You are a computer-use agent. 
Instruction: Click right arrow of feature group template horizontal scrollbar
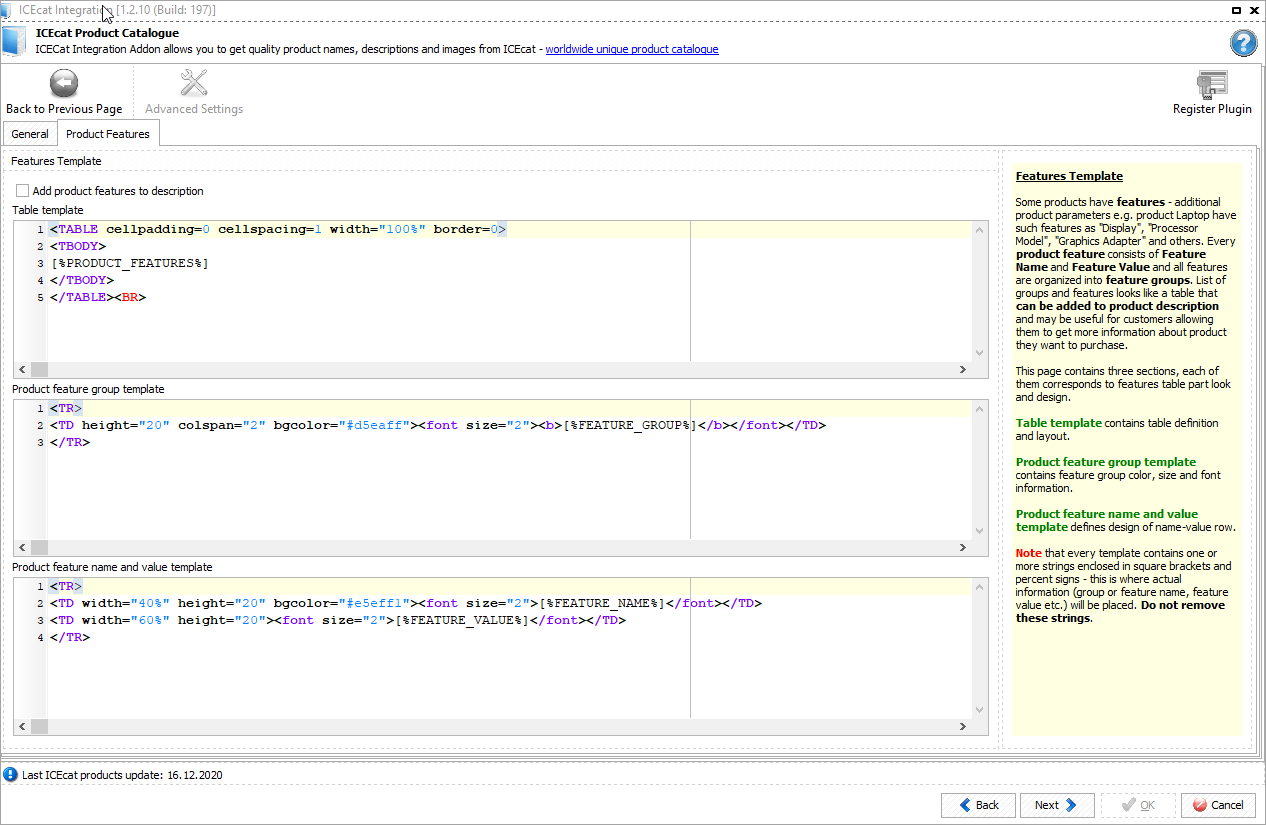coord(963,548)
